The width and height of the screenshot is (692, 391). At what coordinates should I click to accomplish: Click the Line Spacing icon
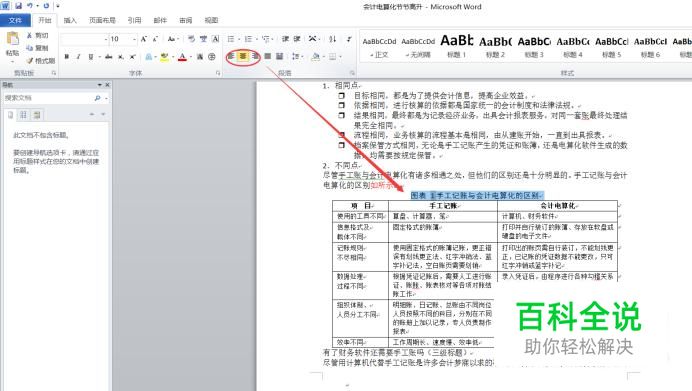295,56
